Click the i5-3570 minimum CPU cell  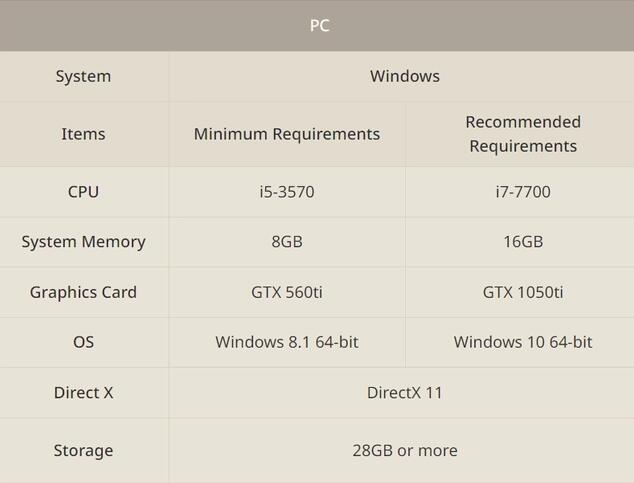click(287, 192)
